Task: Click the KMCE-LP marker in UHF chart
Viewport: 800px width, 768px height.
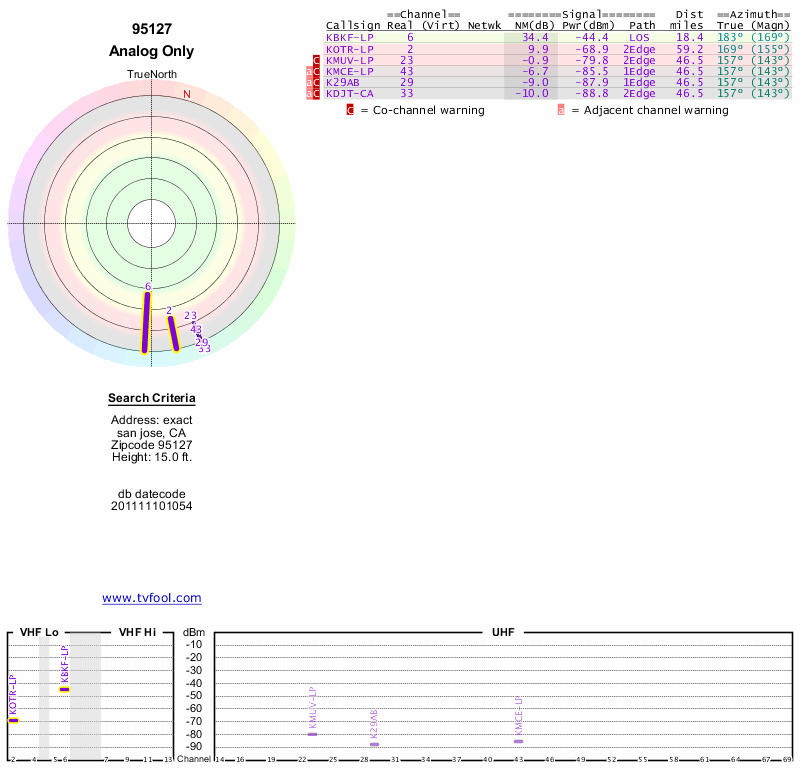Action: [x=518, y=741]
